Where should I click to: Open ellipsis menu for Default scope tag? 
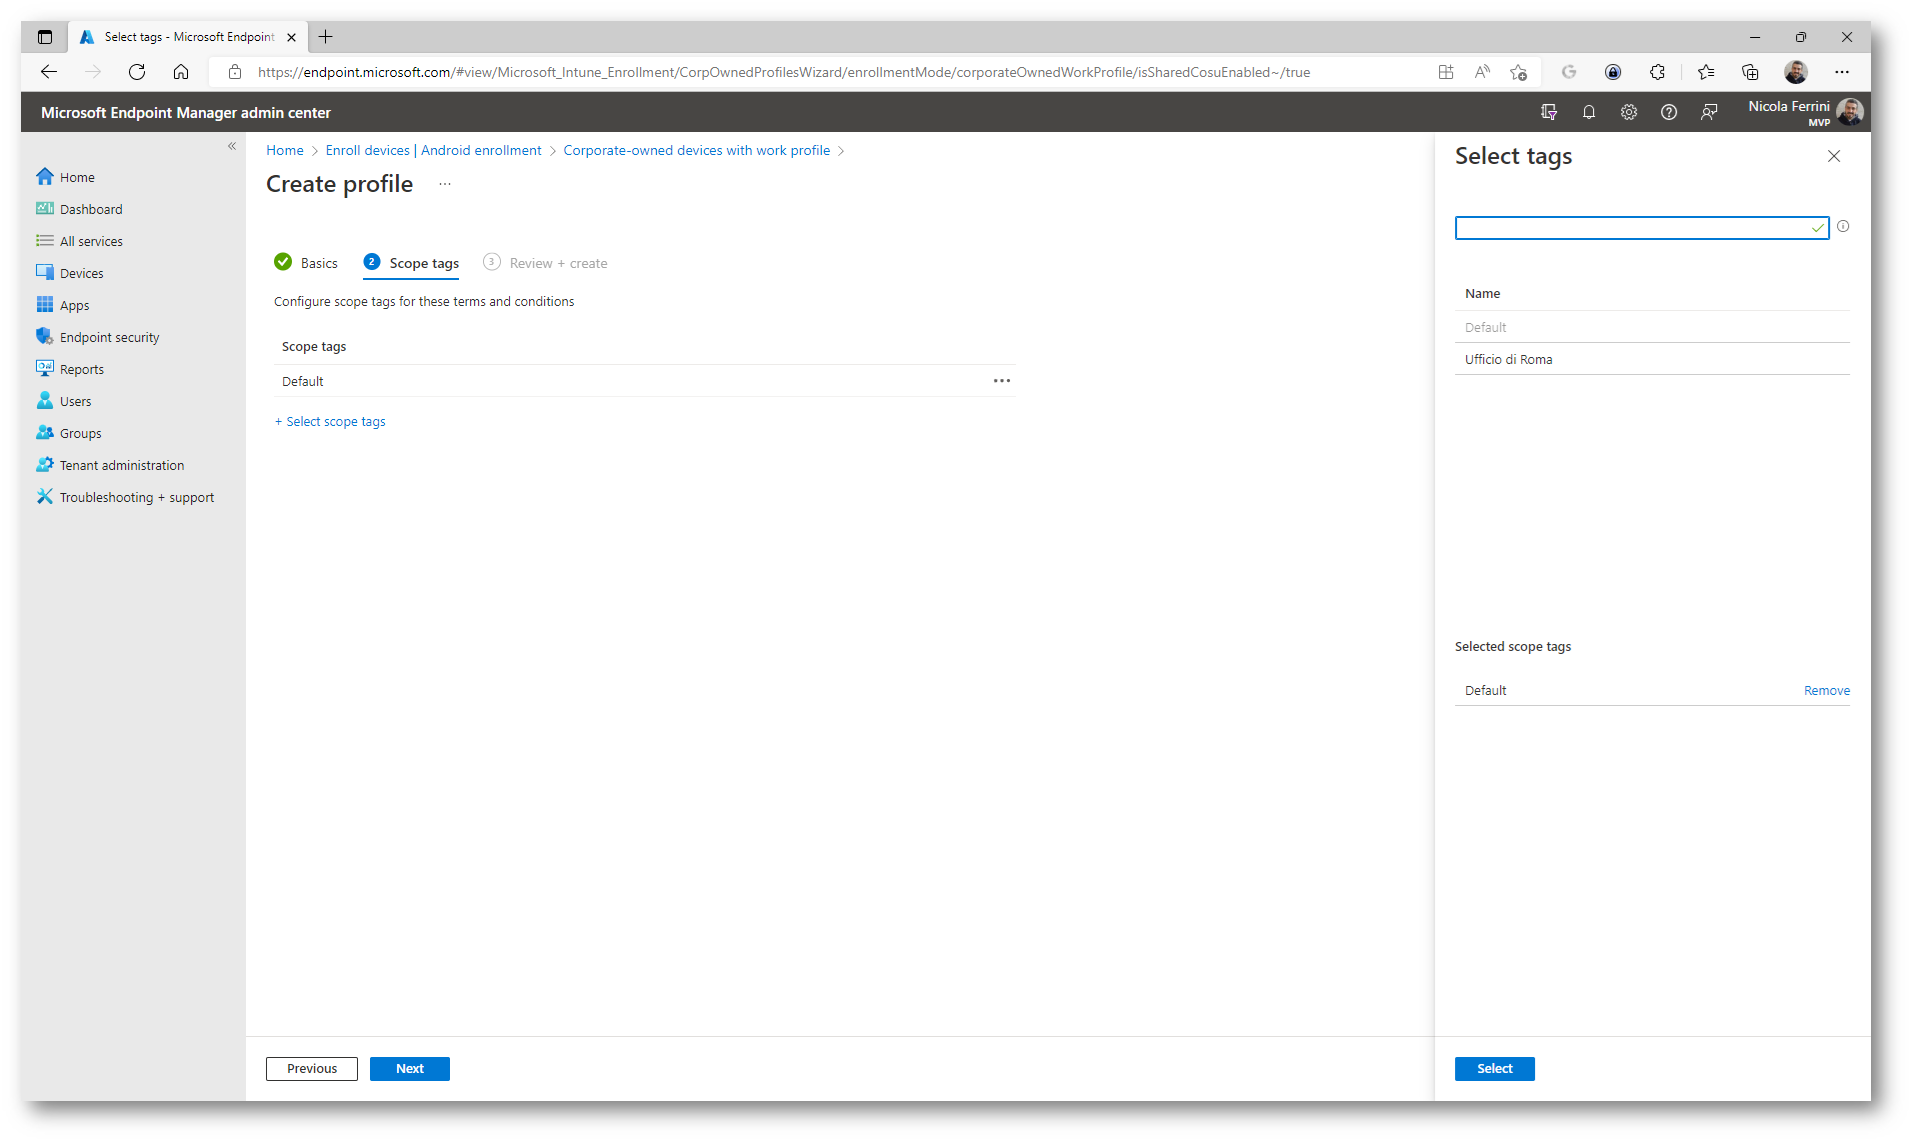[x=1002, y=381]
